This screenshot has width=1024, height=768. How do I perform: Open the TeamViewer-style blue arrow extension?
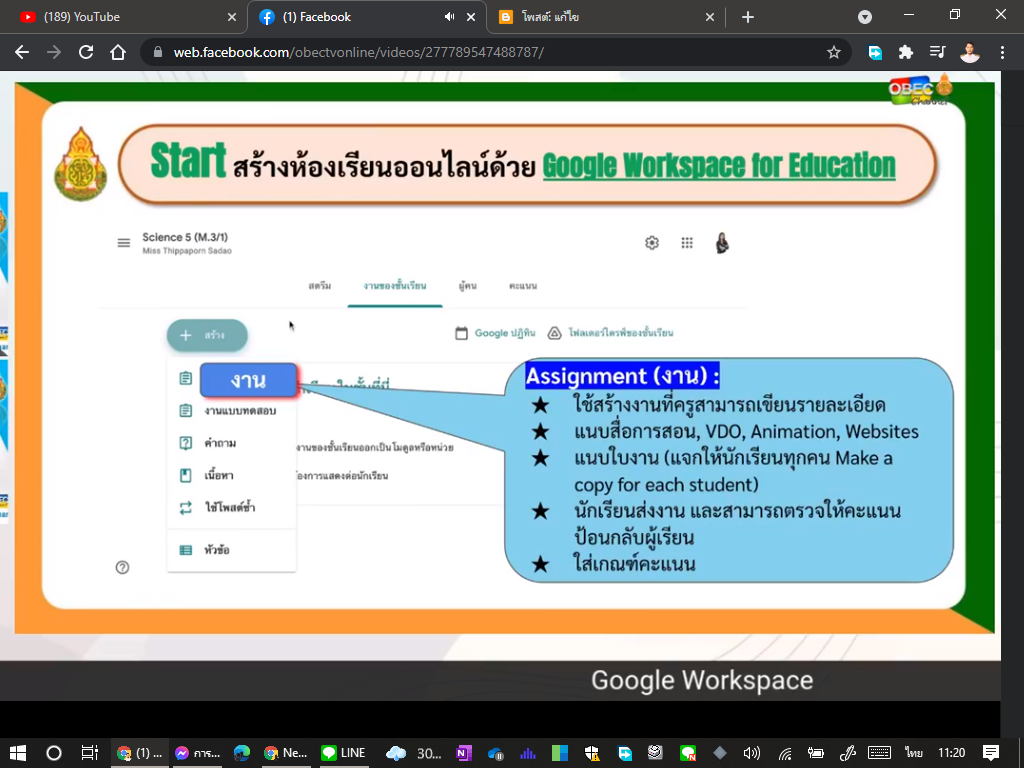(875, 52)
